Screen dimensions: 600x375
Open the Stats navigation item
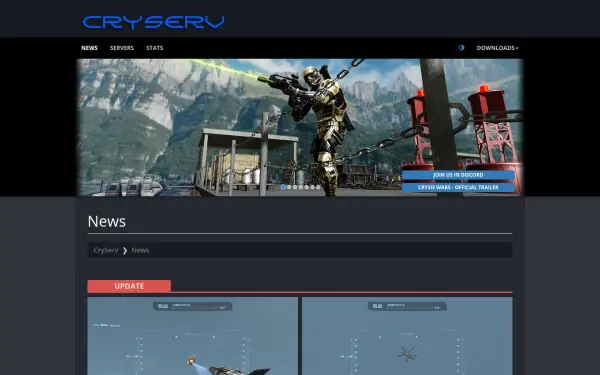[155, 48]
